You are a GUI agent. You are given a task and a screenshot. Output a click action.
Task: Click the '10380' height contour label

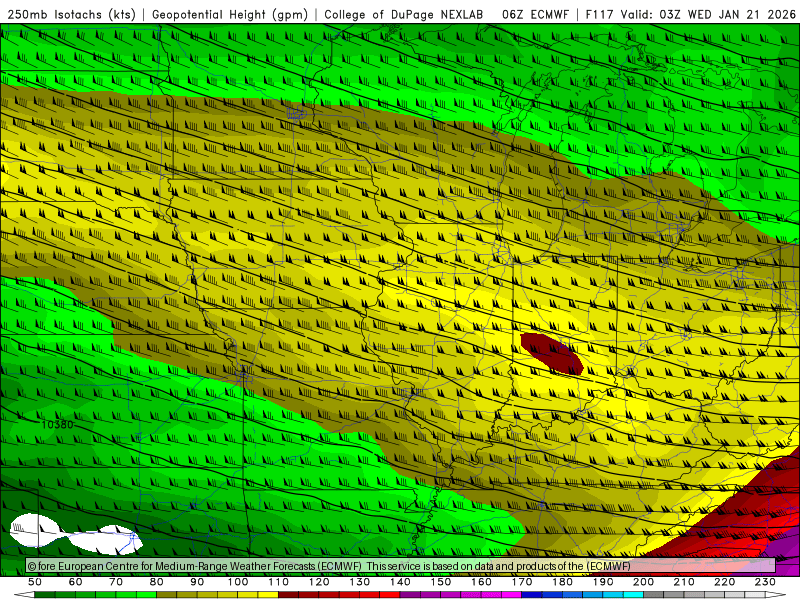pos(57,424)
